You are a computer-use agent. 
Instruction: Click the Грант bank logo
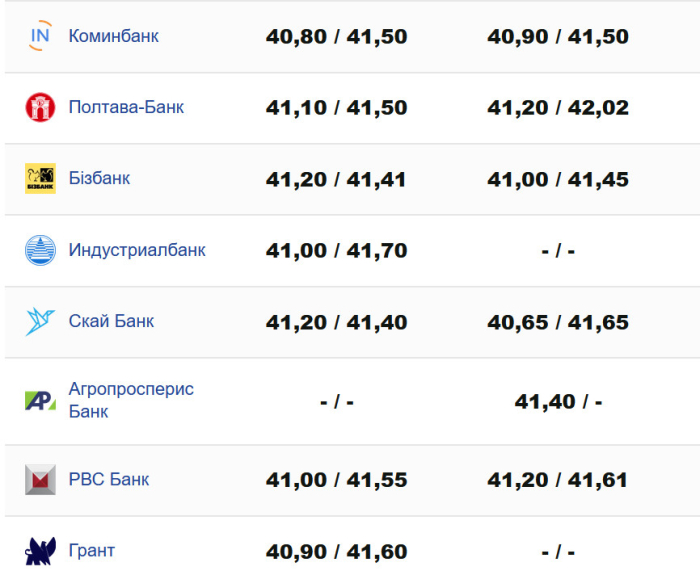tap(40, 551)
